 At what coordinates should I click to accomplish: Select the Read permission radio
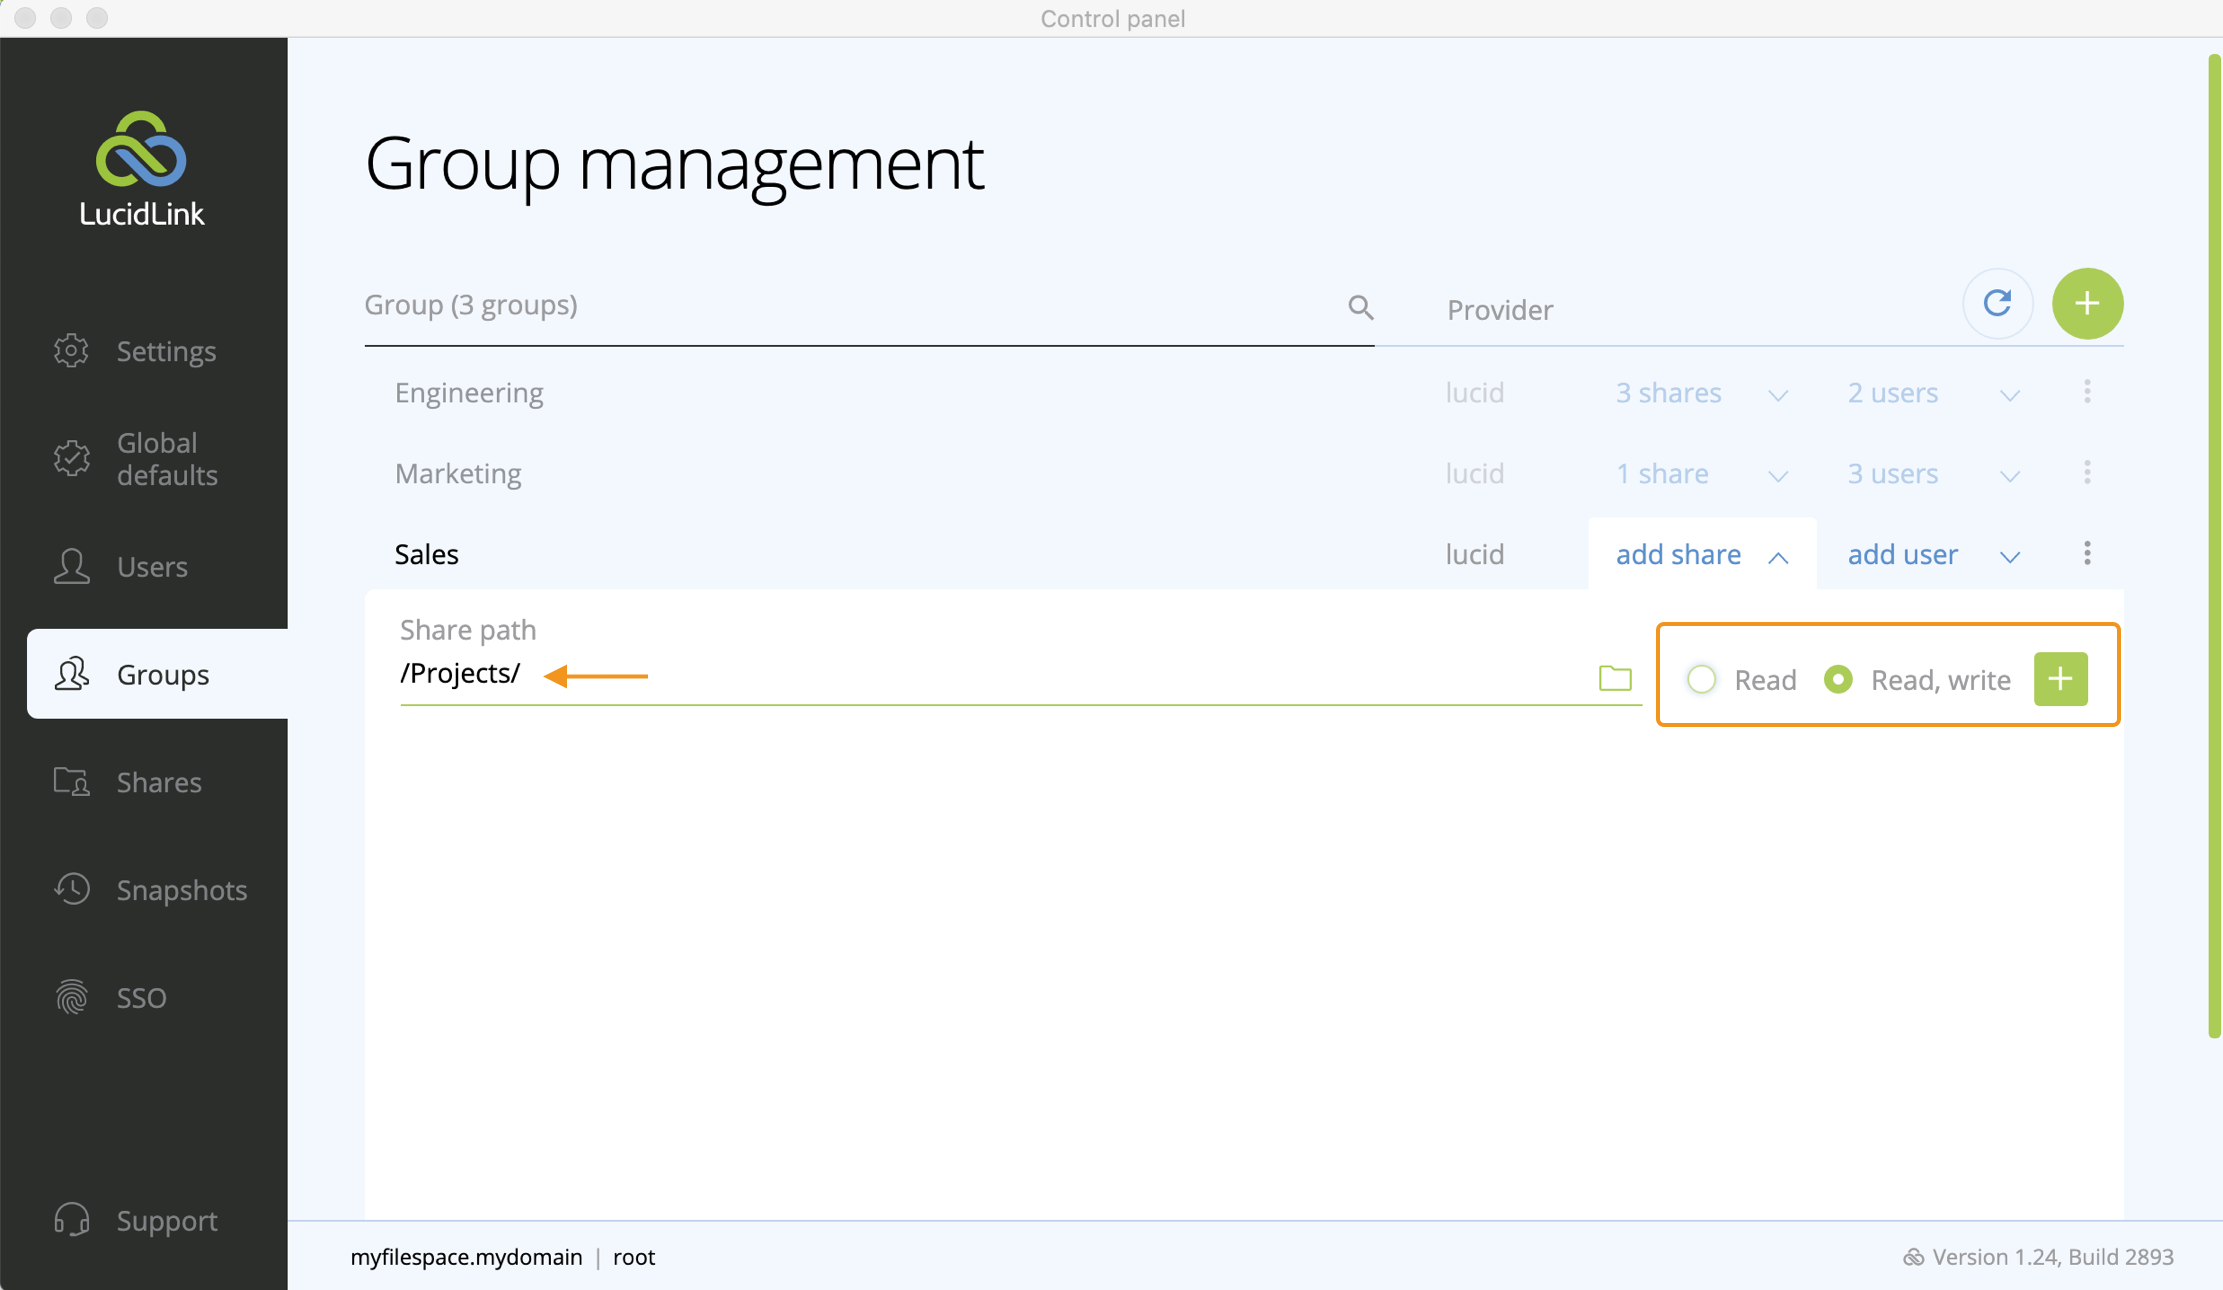[x=1702, y=679]
